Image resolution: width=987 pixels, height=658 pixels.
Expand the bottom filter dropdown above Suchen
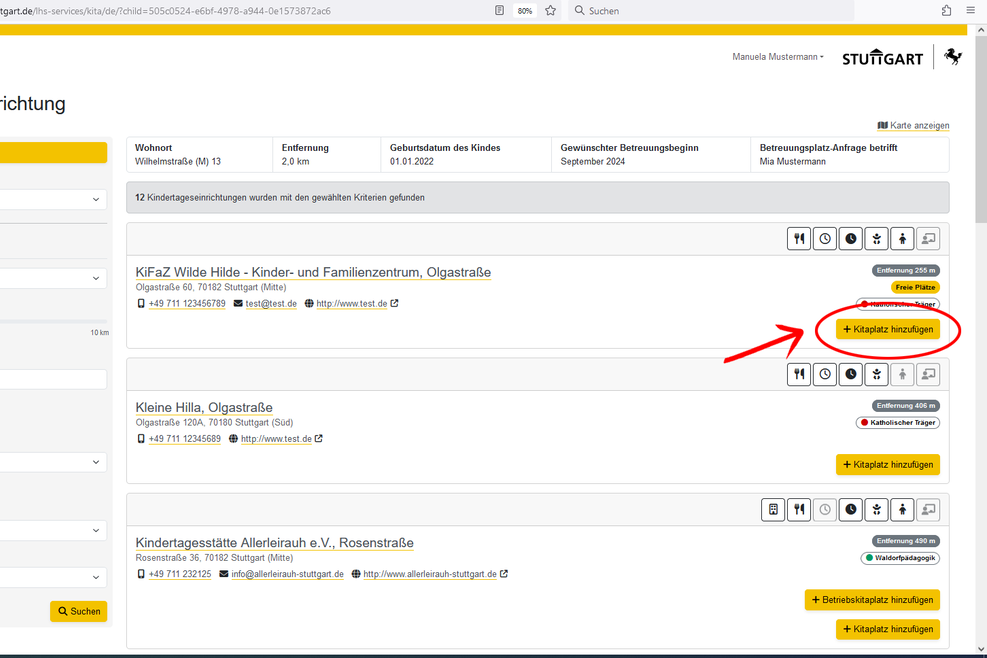53,577
